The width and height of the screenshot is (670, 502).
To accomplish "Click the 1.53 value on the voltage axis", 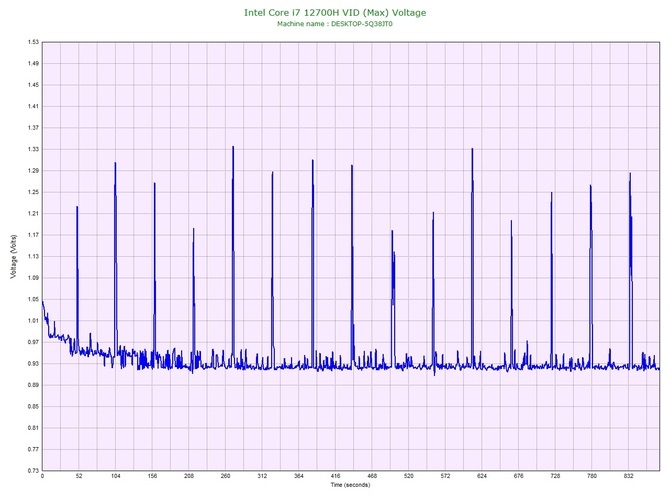I will pos(33,42).
